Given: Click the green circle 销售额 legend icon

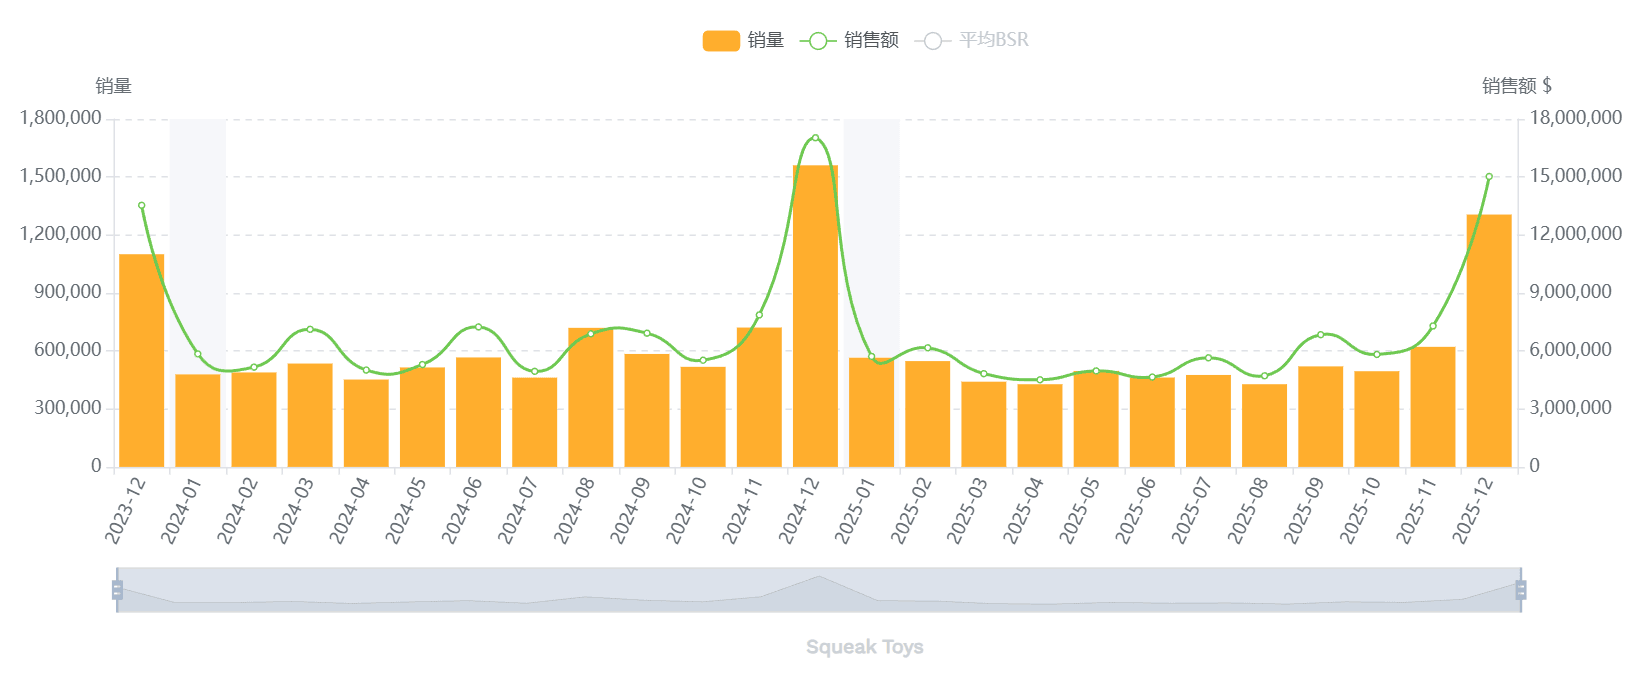Looking at the screenshot, I should coord(817,40).
